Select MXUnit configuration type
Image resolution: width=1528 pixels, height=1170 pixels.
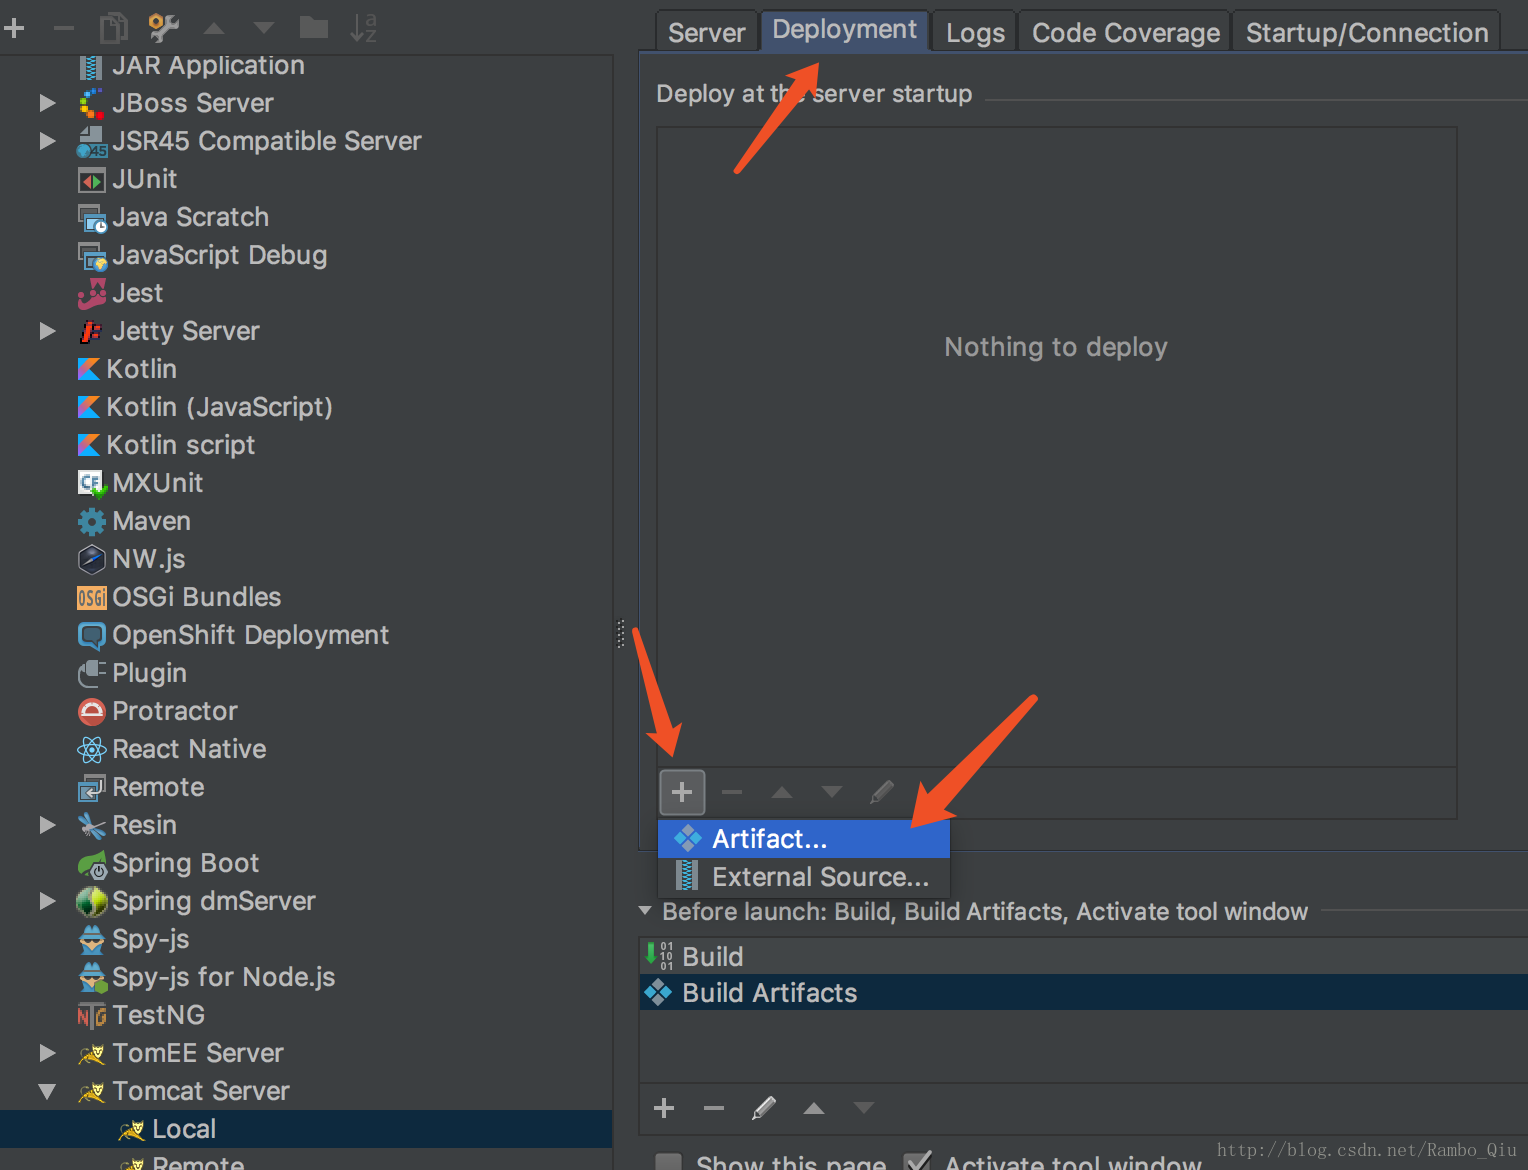[306, 483]
